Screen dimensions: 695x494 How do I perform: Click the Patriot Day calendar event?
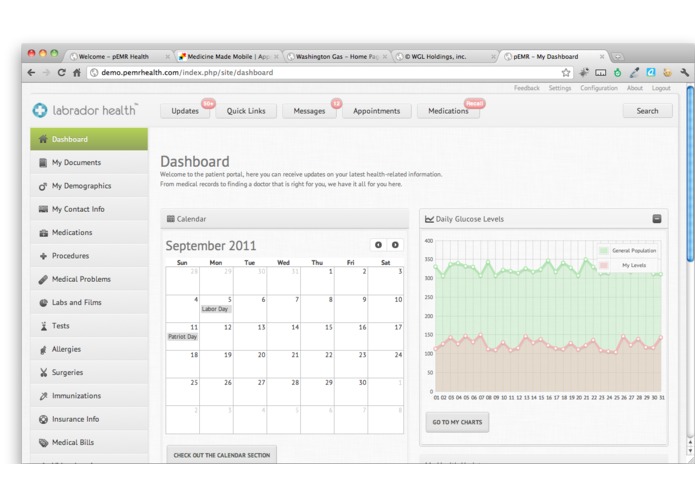(182, 337)
